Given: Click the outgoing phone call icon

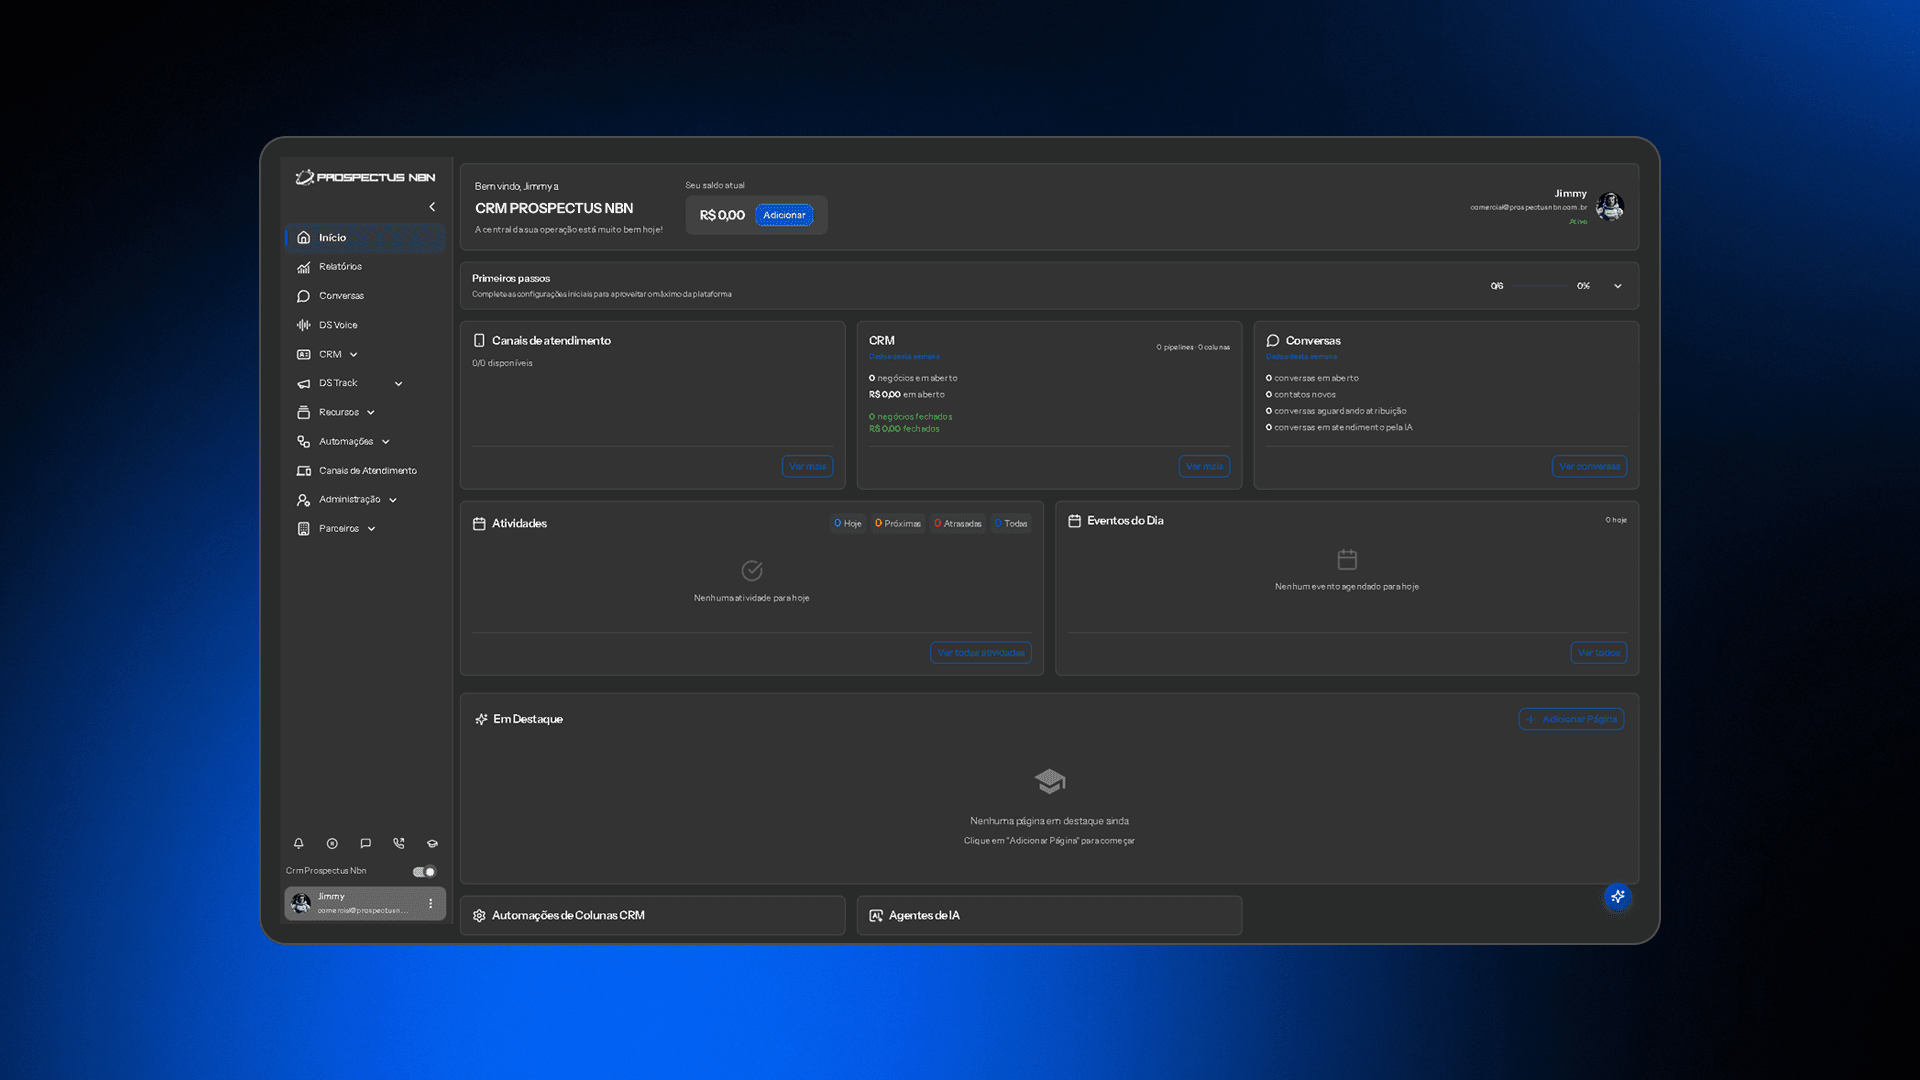Looking at the screenshot, I should (x=399, y=843).
